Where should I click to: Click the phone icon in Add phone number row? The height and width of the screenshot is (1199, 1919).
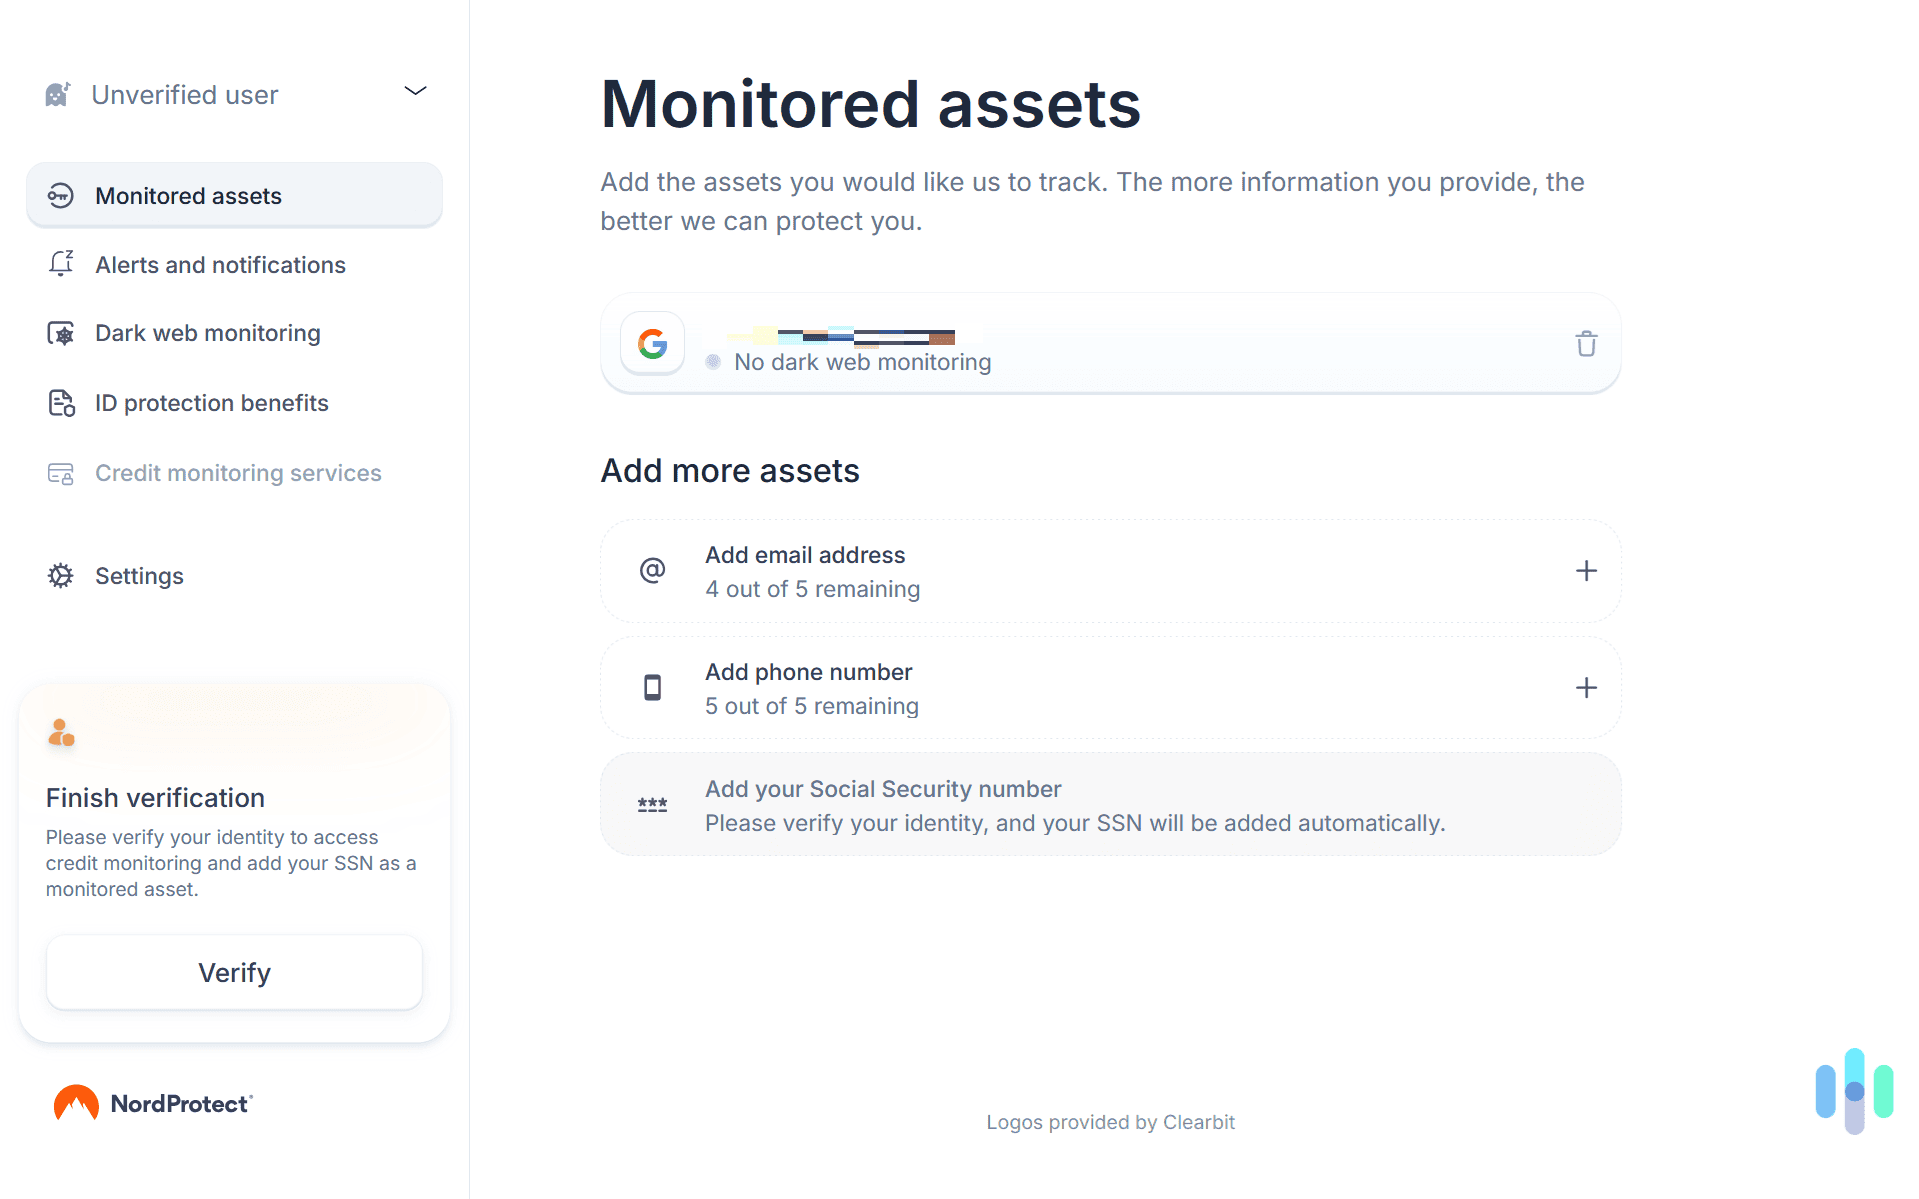652,687
